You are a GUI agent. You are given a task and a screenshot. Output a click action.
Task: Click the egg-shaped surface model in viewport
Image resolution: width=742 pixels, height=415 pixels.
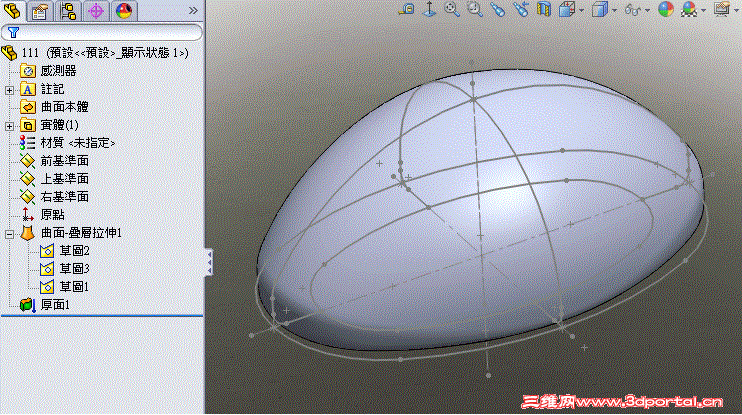pos(480,208)
